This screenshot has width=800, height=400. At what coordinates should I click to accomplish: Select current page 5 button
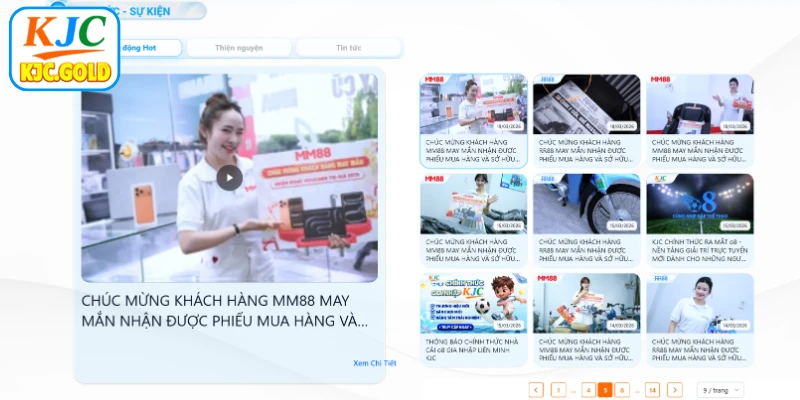[x=605, y=390]
